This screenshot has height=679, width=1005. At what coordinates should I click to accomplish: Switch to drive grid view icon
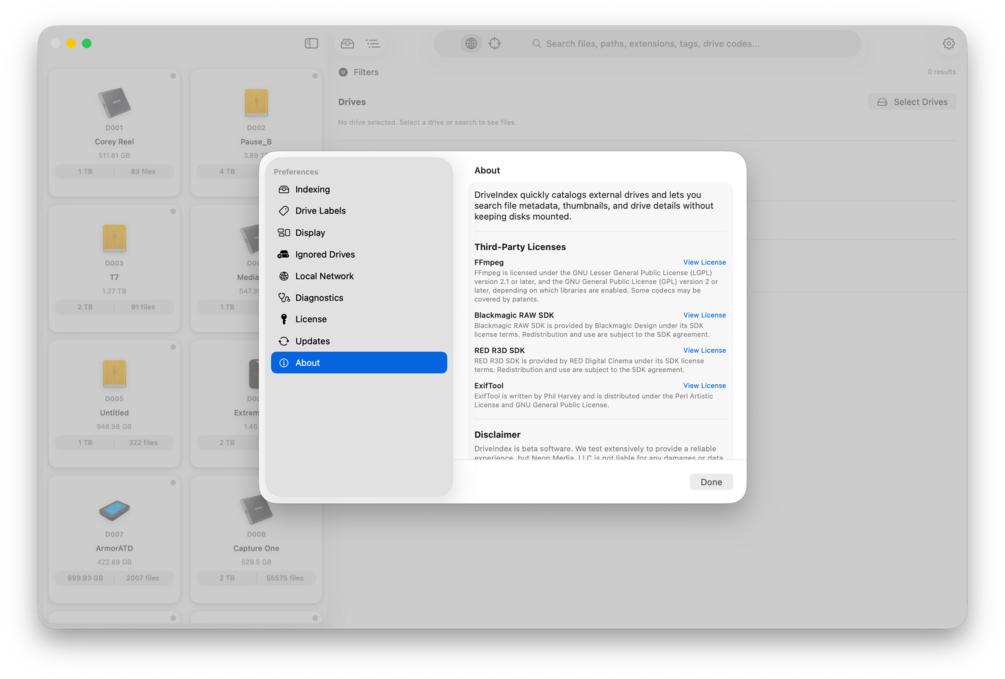tap(347, 44)
